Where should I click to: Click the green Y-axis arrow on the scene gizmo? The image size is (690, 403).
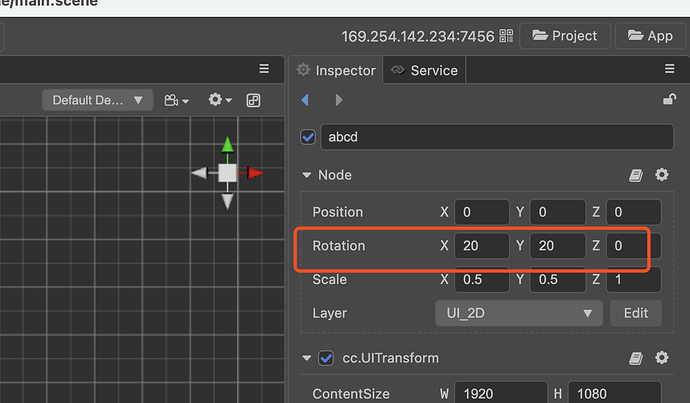coord(228,146)
